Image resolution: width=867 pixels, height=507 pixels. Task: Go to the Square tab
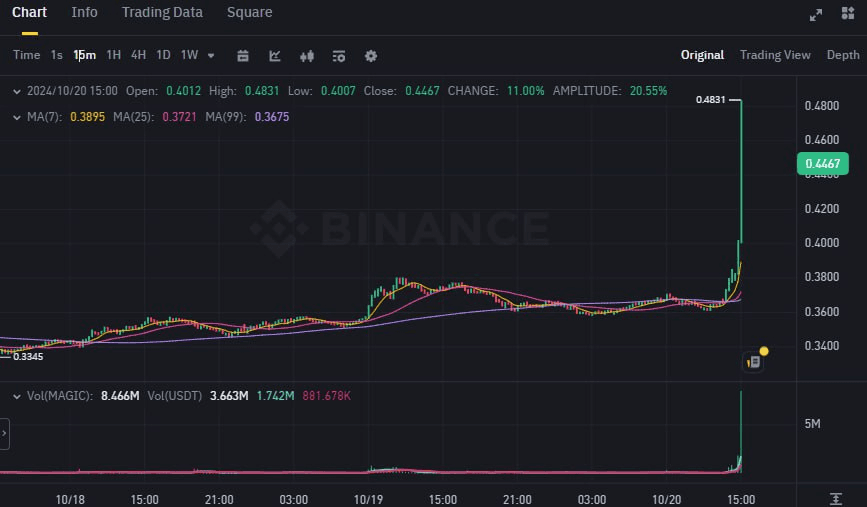(249, 13)
